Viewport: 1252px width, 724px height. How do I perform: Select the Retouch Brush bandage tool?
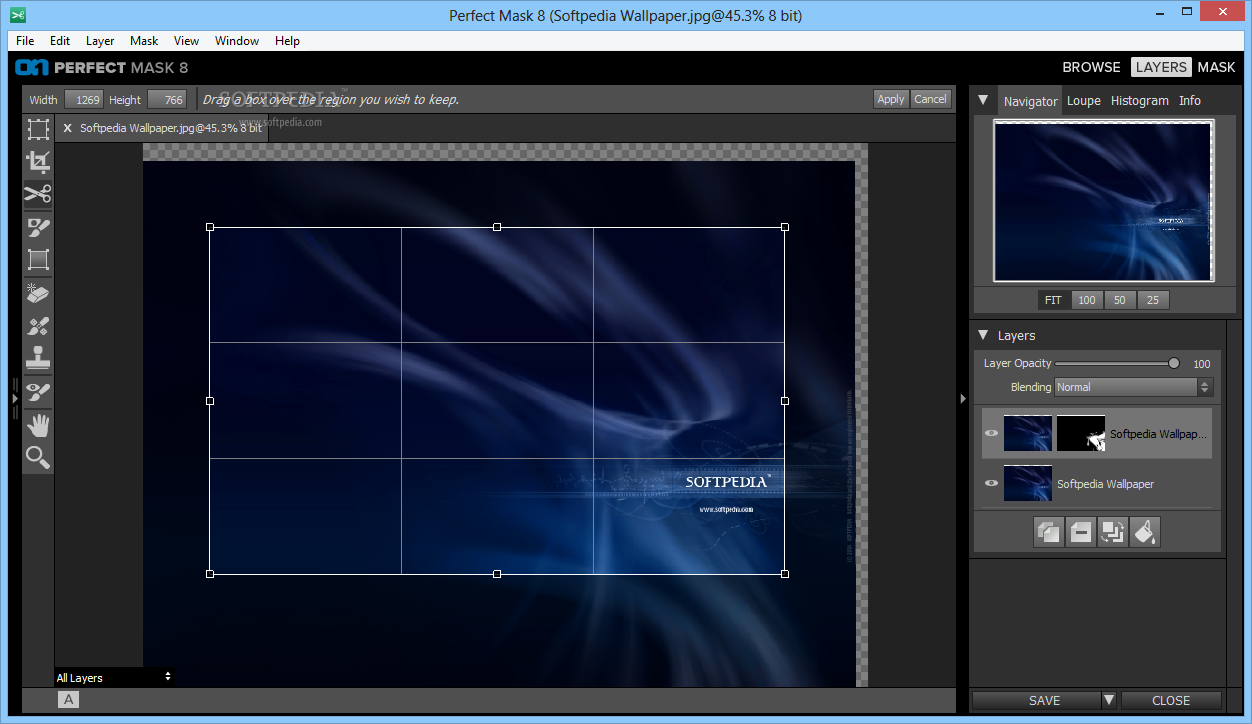[x=38, y=326]
